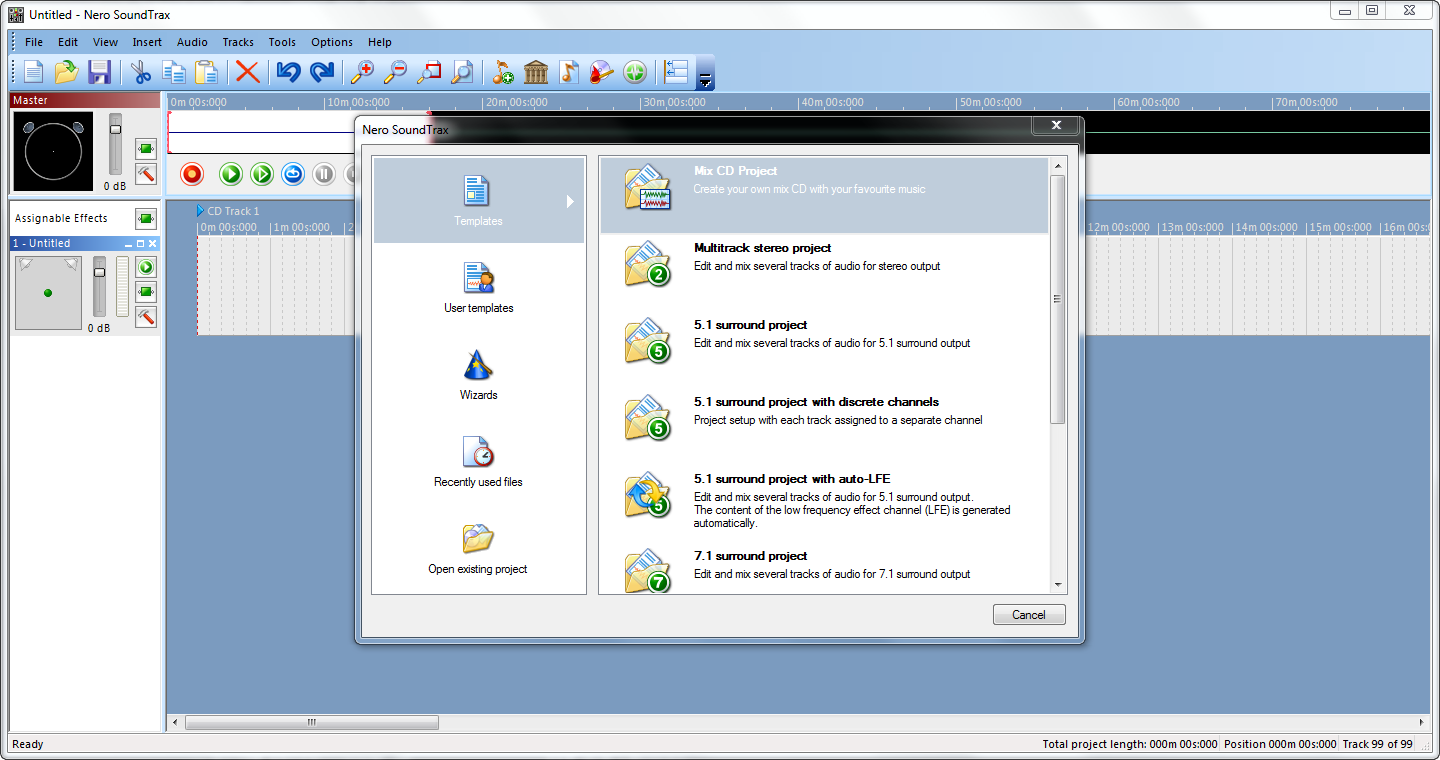
Task: Click track 1 green play icon
Action: (146, 267)
